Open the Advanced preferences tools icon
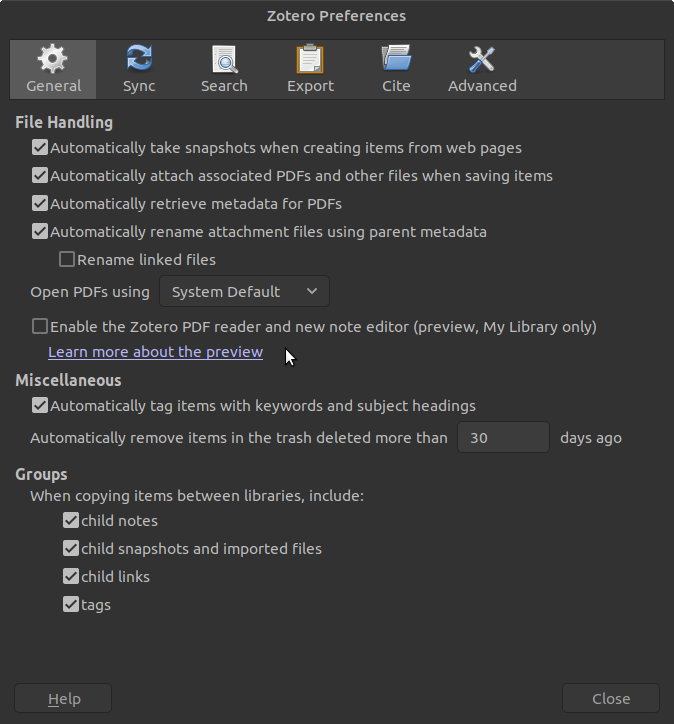This screenshot has height=724, width=674. pos(482,59)
